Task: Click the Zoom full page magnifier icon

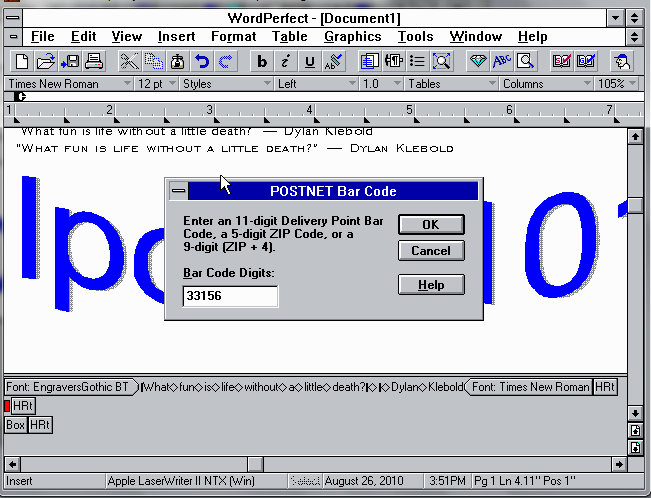Action: click(441, 62)
